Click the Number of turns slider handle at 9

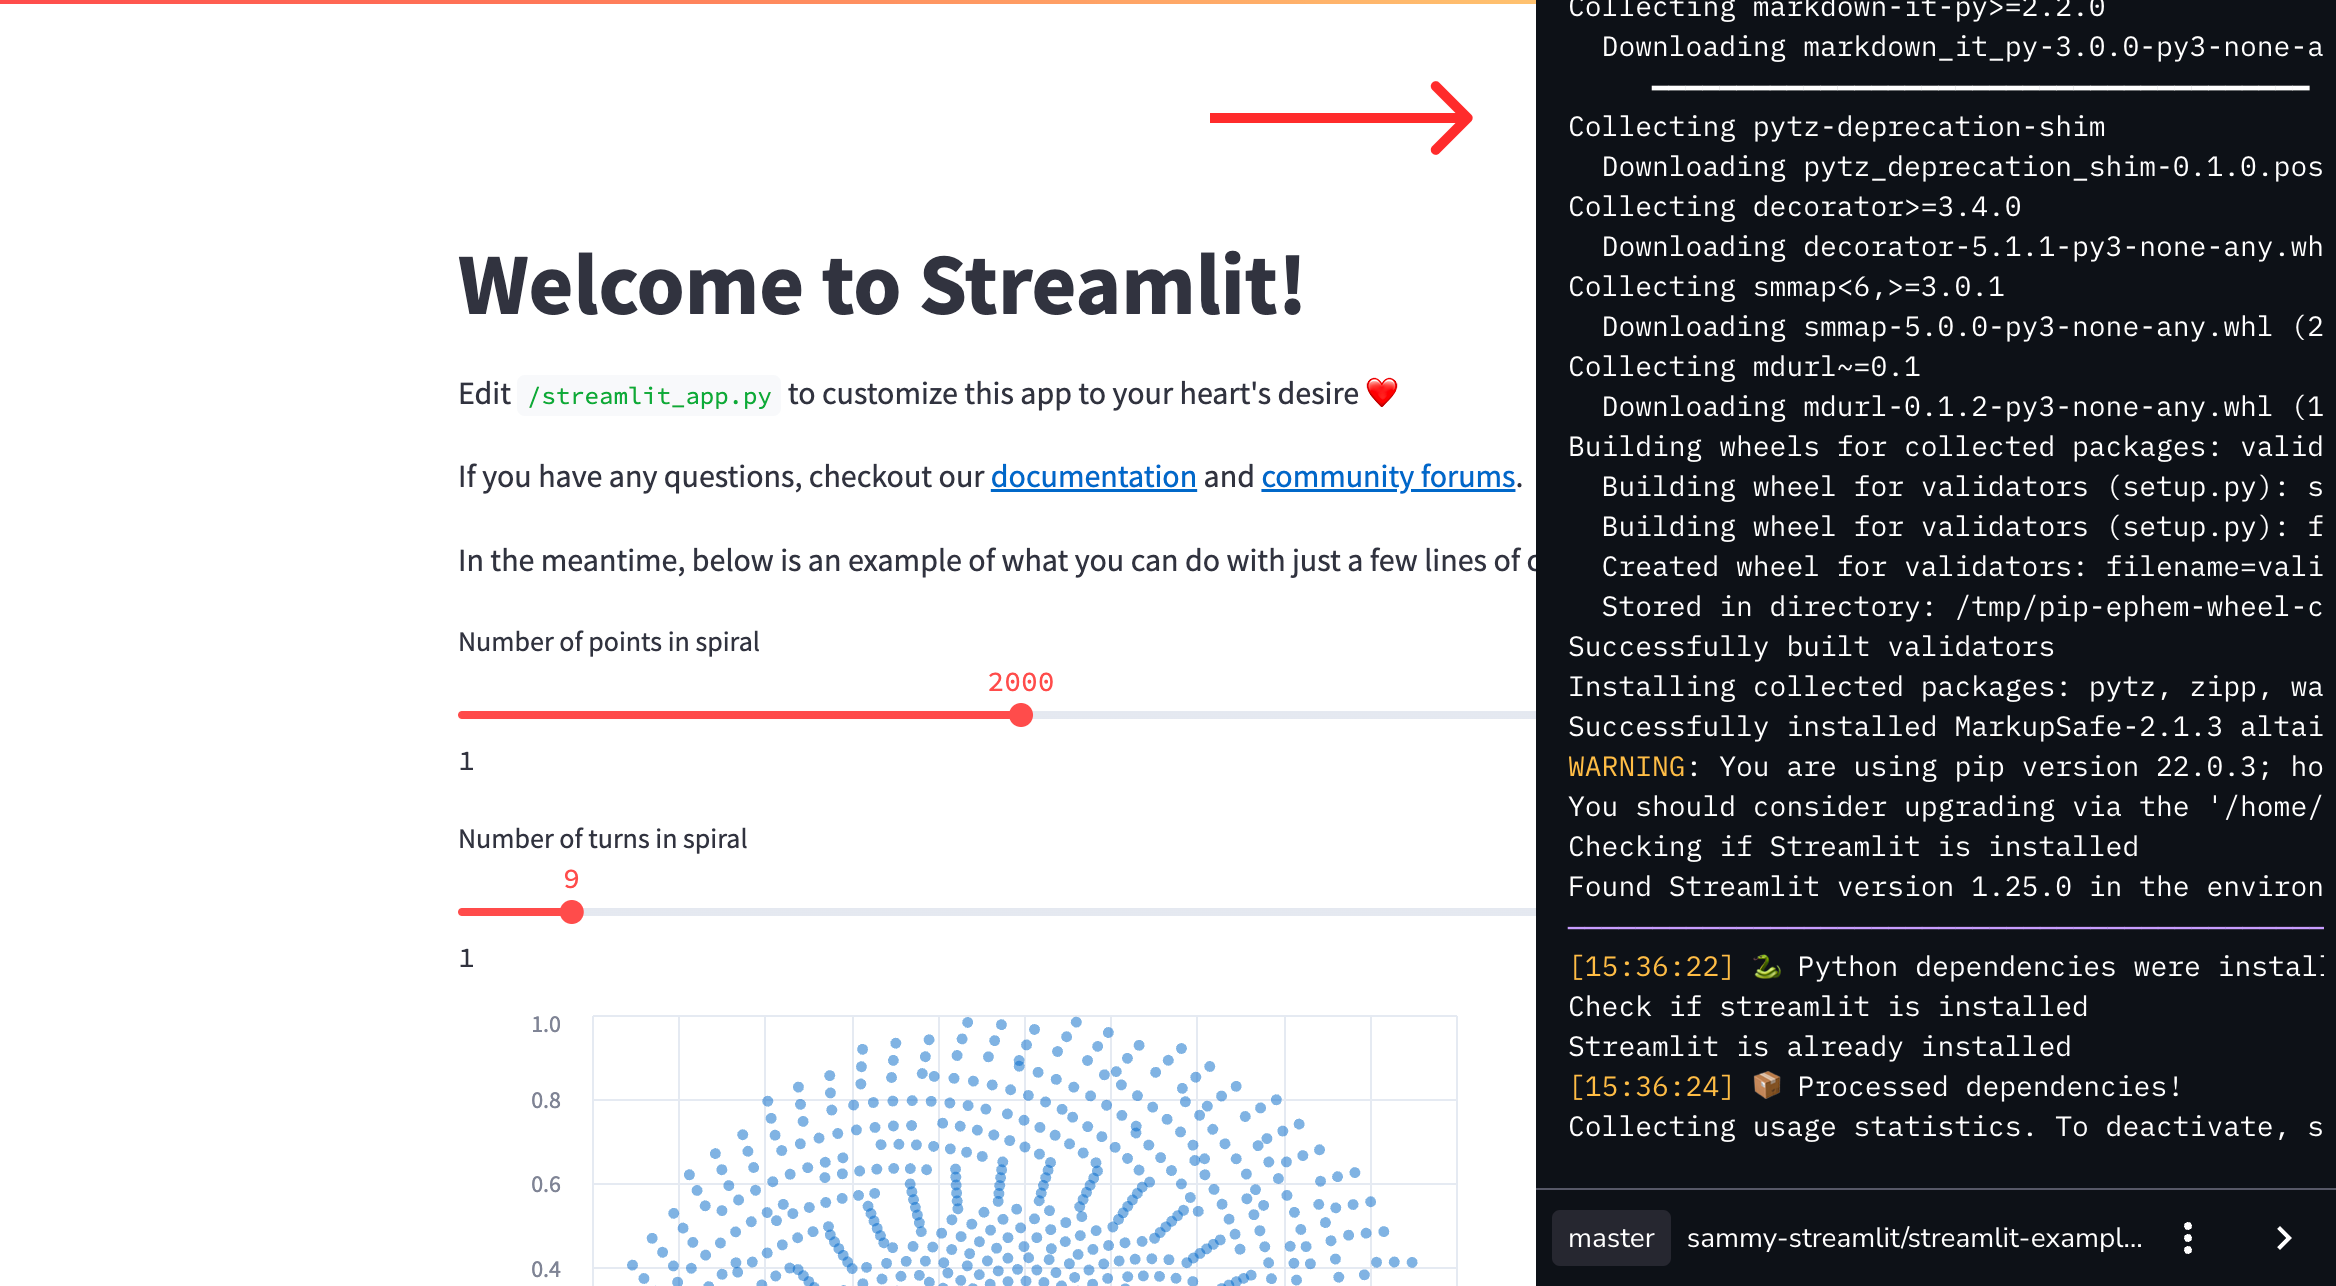click(x=572, y=912)
